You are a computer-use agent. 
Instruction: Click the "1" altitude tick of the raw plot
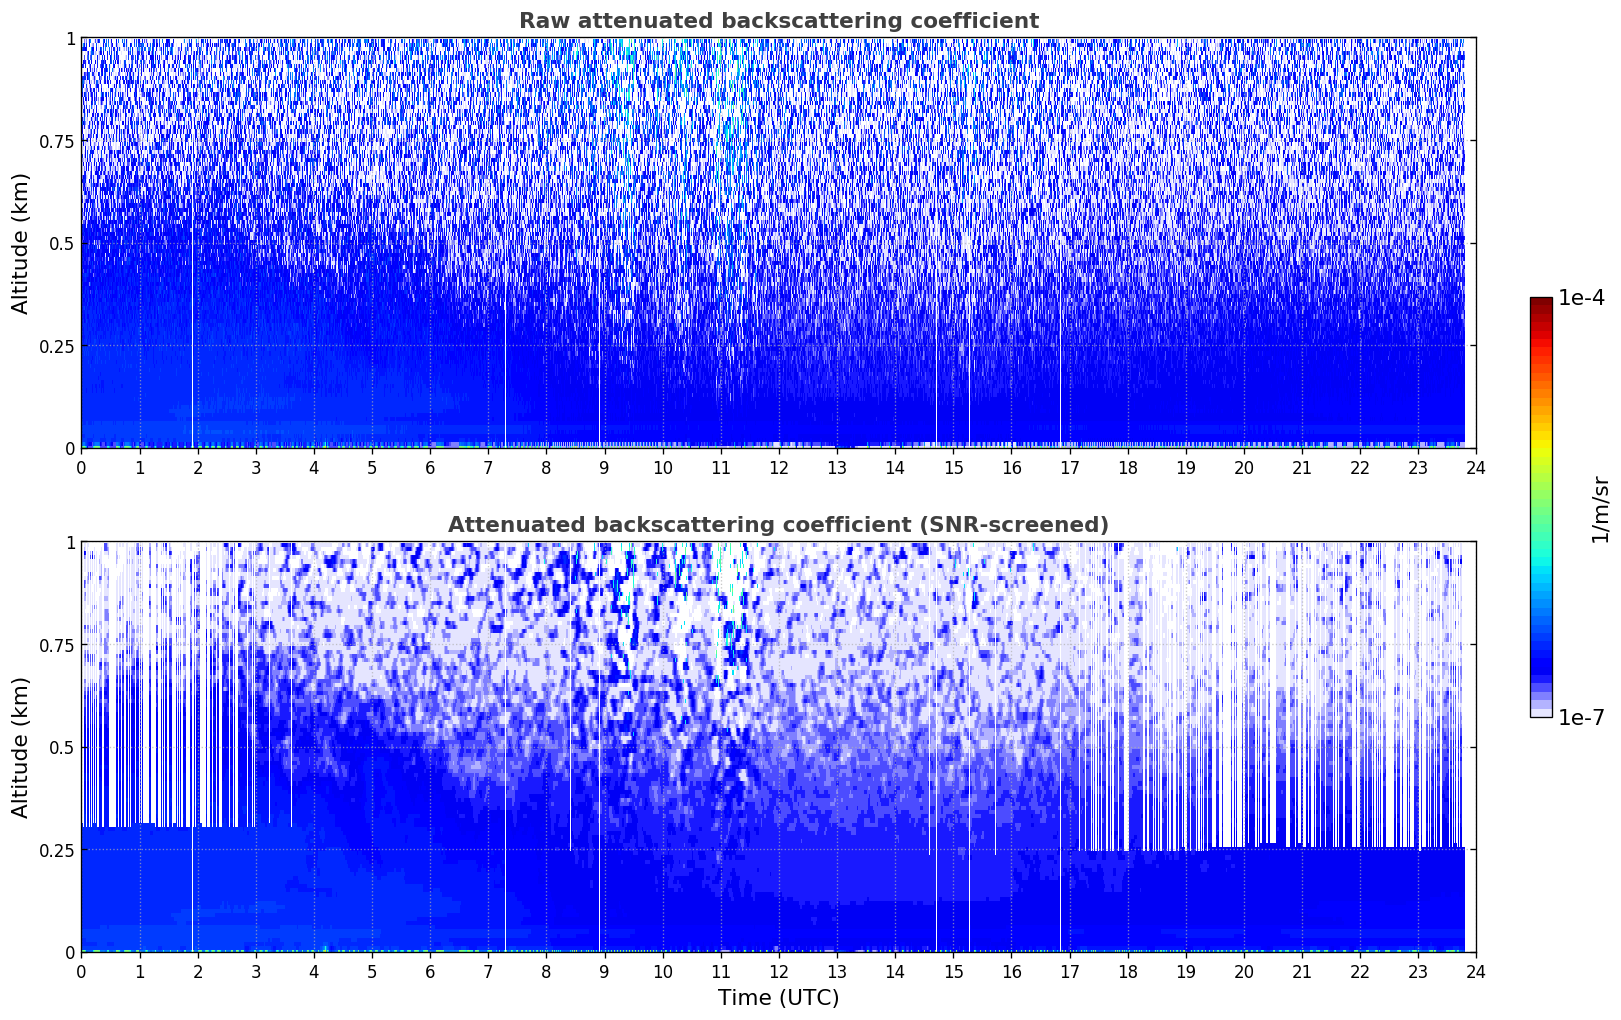click(70, 38)
